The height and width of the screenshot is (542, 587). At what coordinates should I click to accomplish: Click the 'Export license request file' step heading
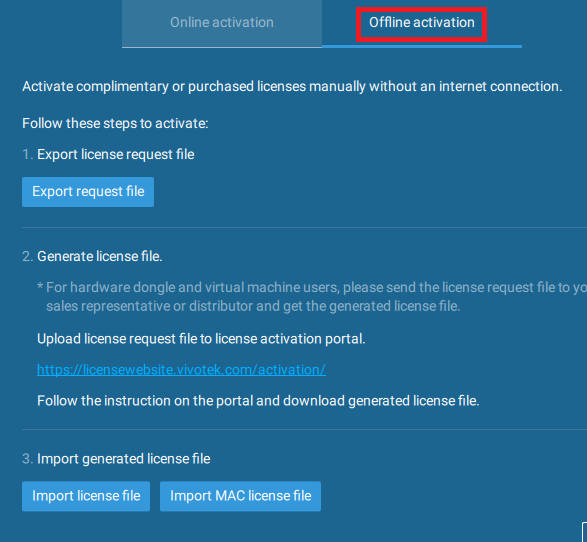point(116,154)
